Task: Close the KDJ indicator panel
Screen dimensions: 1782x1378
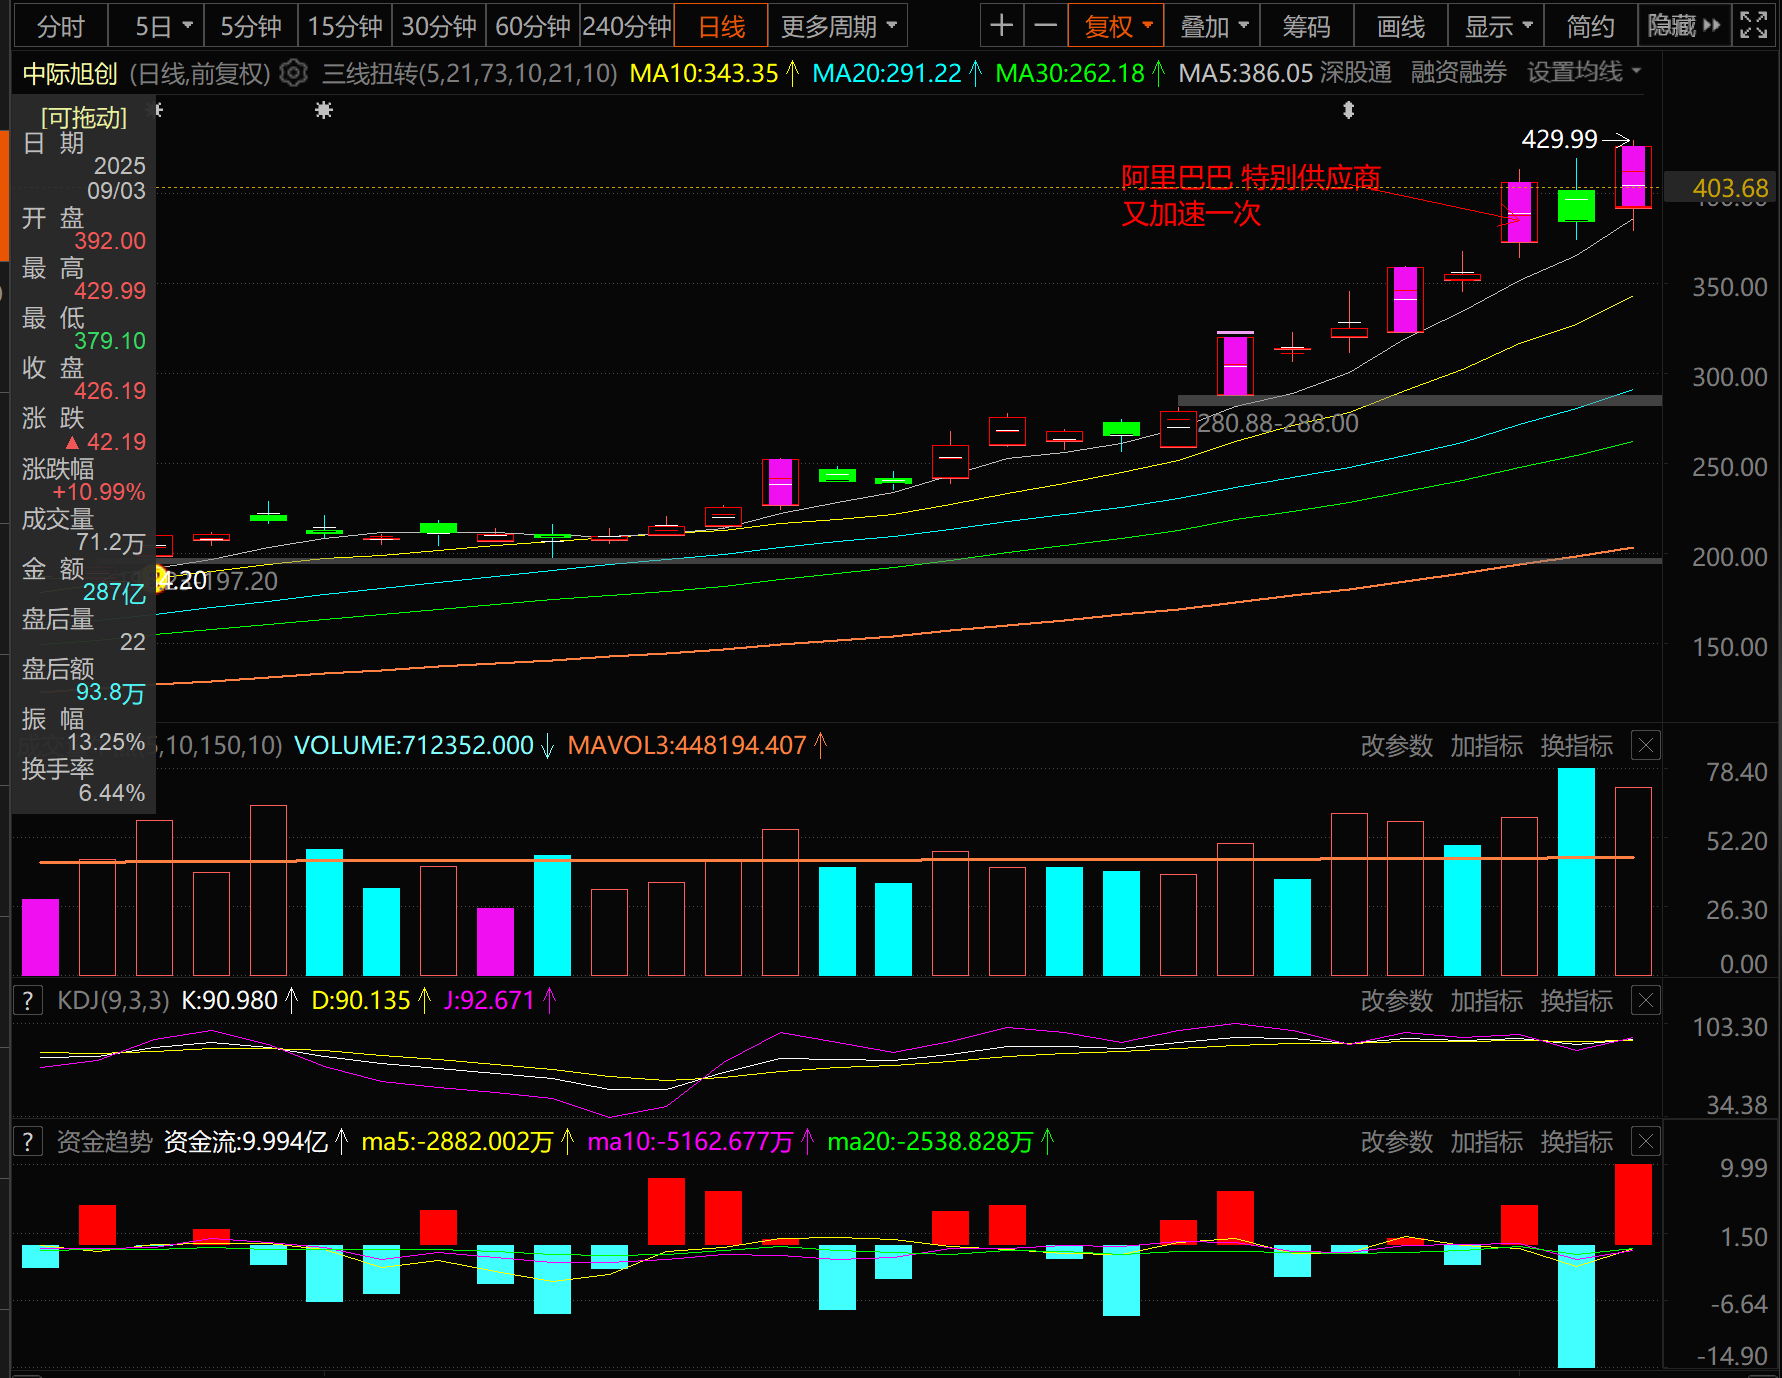Action: click(1646, 1000)
